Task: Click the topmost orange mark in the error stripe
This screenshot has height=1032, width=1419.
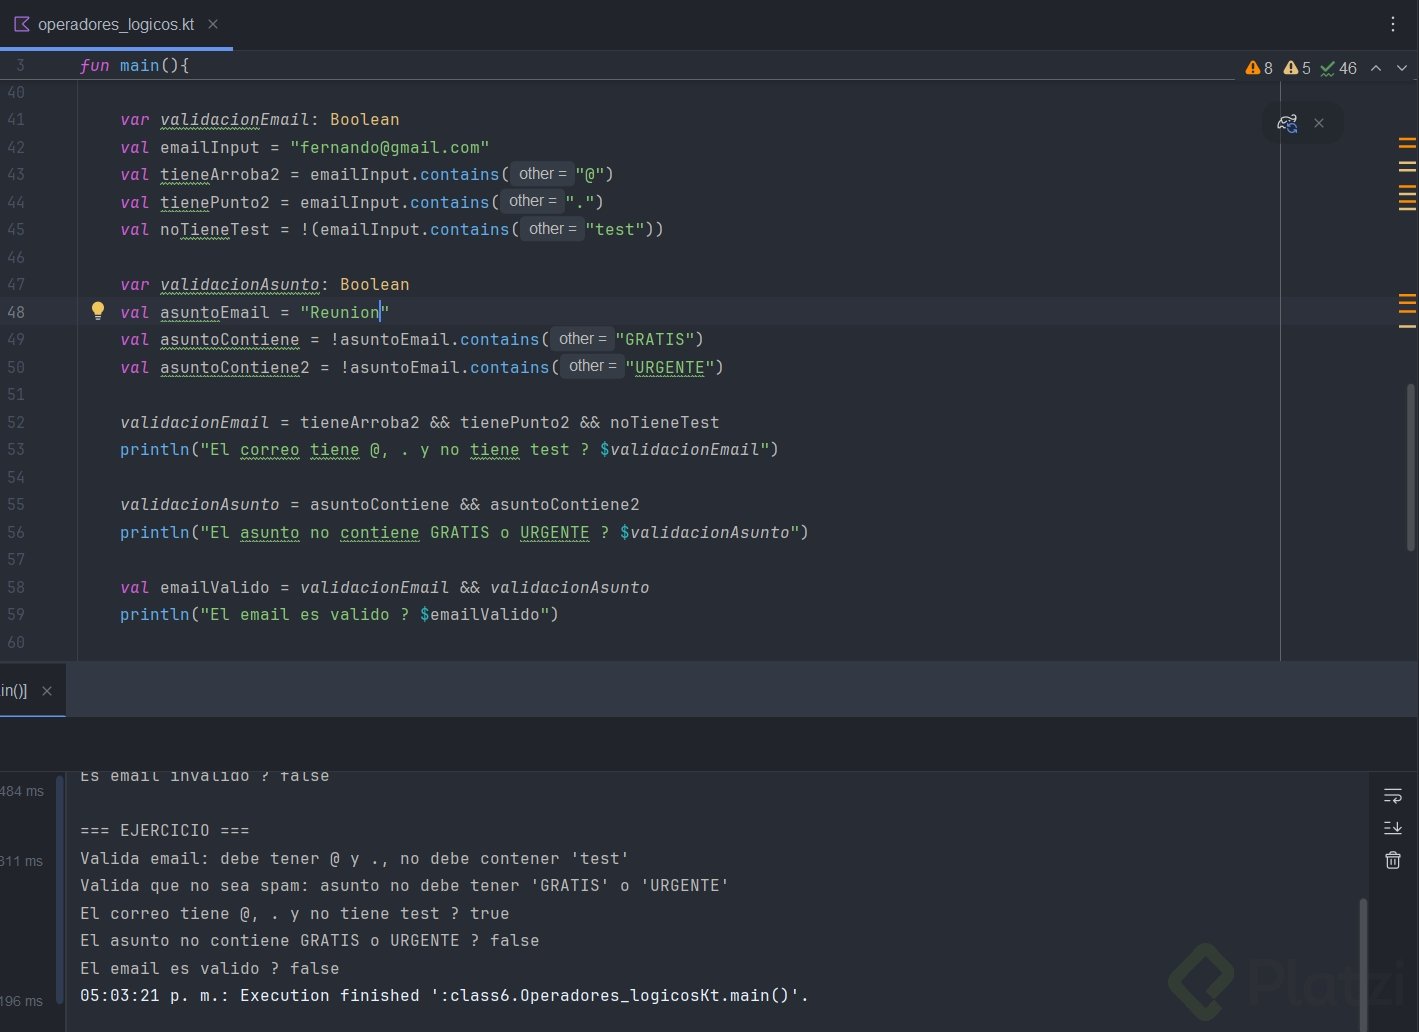Action: point(1407,141)
